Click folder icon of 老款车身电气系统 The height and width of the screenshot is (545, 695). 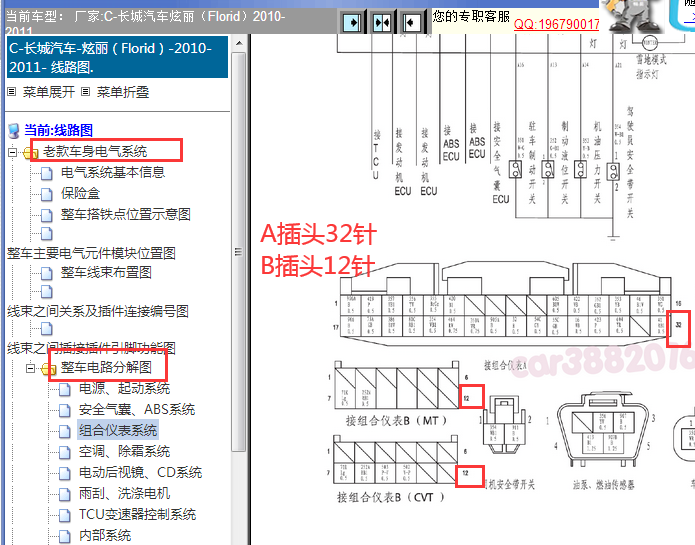[x=30, y=153]
